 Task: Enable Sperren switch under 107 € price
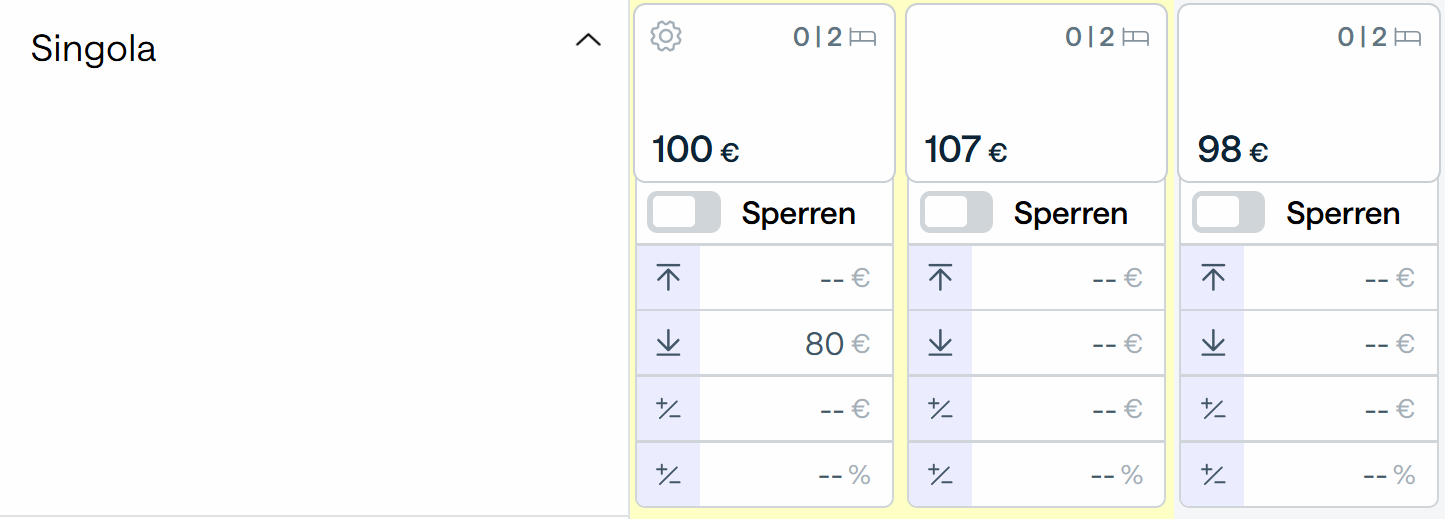point(956,213)
